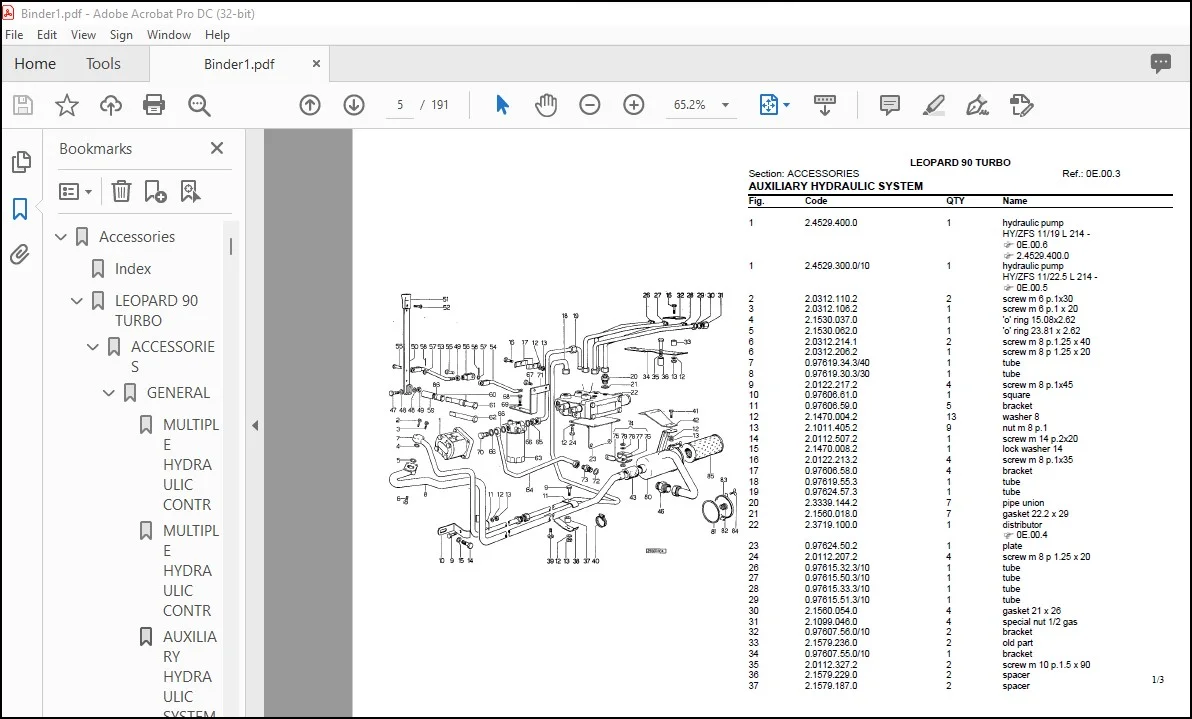Open the Sign document pen tool
The image size is (1192, 719).
point(978,105)
